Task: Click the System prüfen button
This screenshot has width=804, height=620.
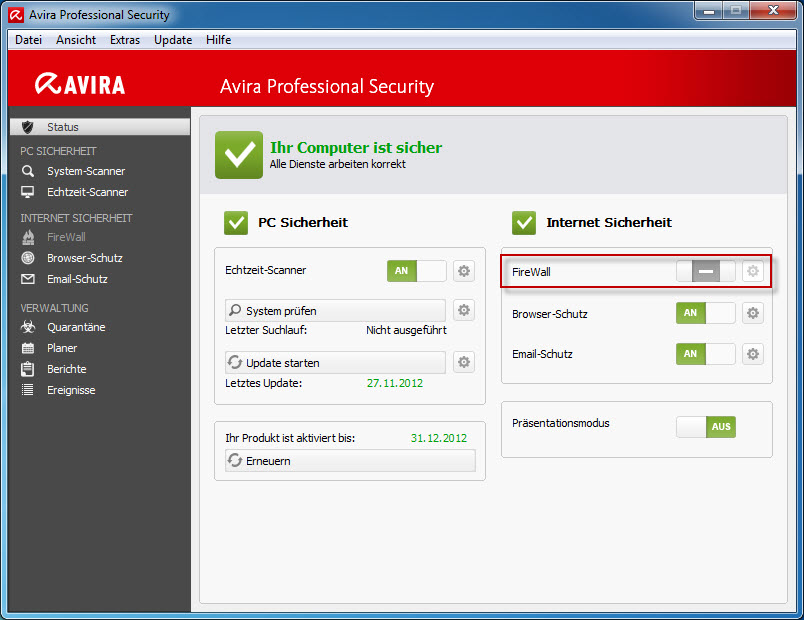Action: pos(335,310)
